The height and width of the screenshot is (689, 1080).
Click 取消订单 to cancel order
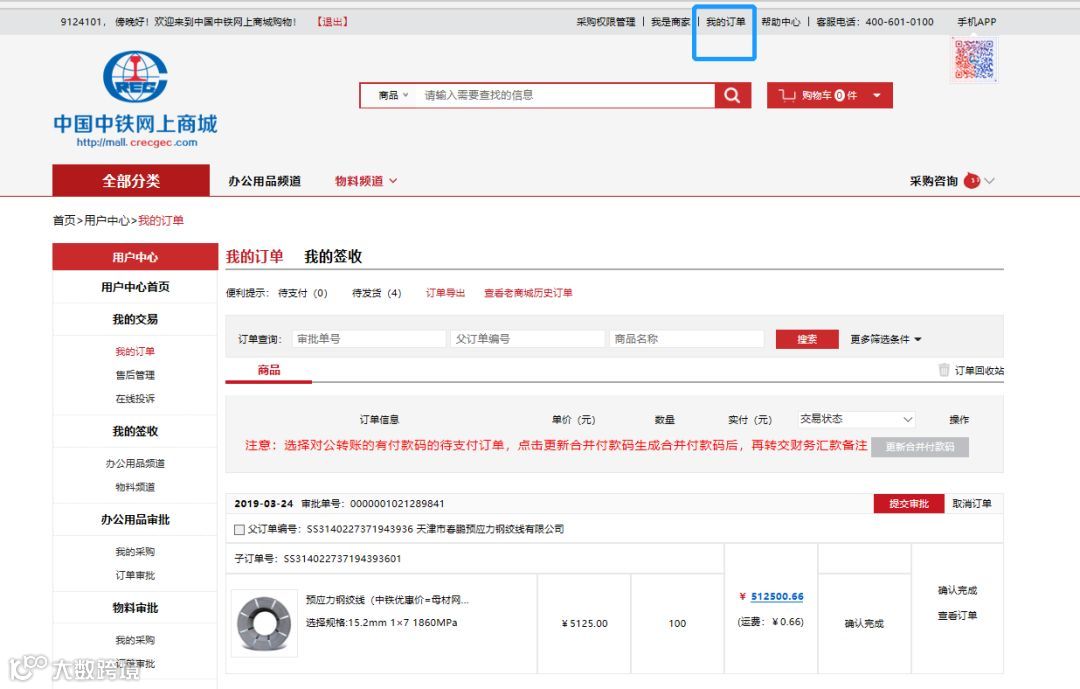tap(972, 504)
